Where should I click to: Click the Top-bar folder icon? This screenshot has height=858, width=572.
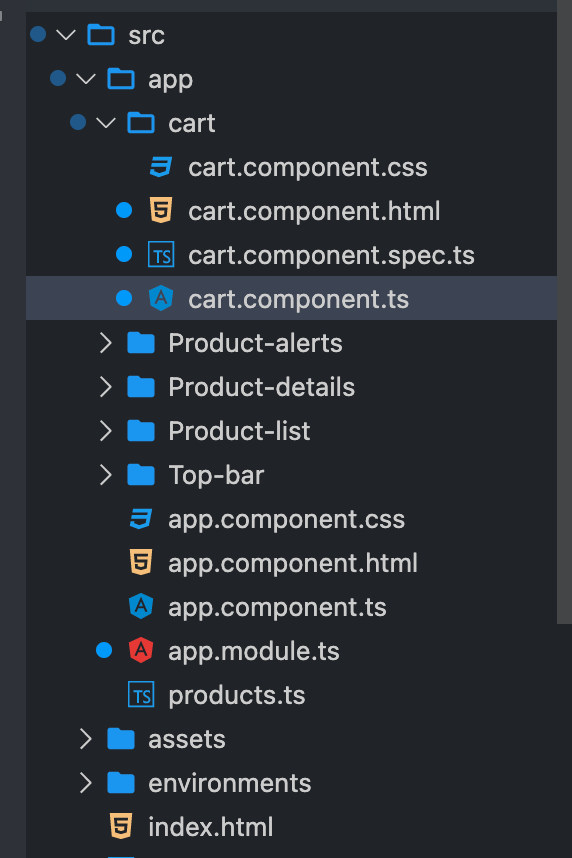[141, 474]
